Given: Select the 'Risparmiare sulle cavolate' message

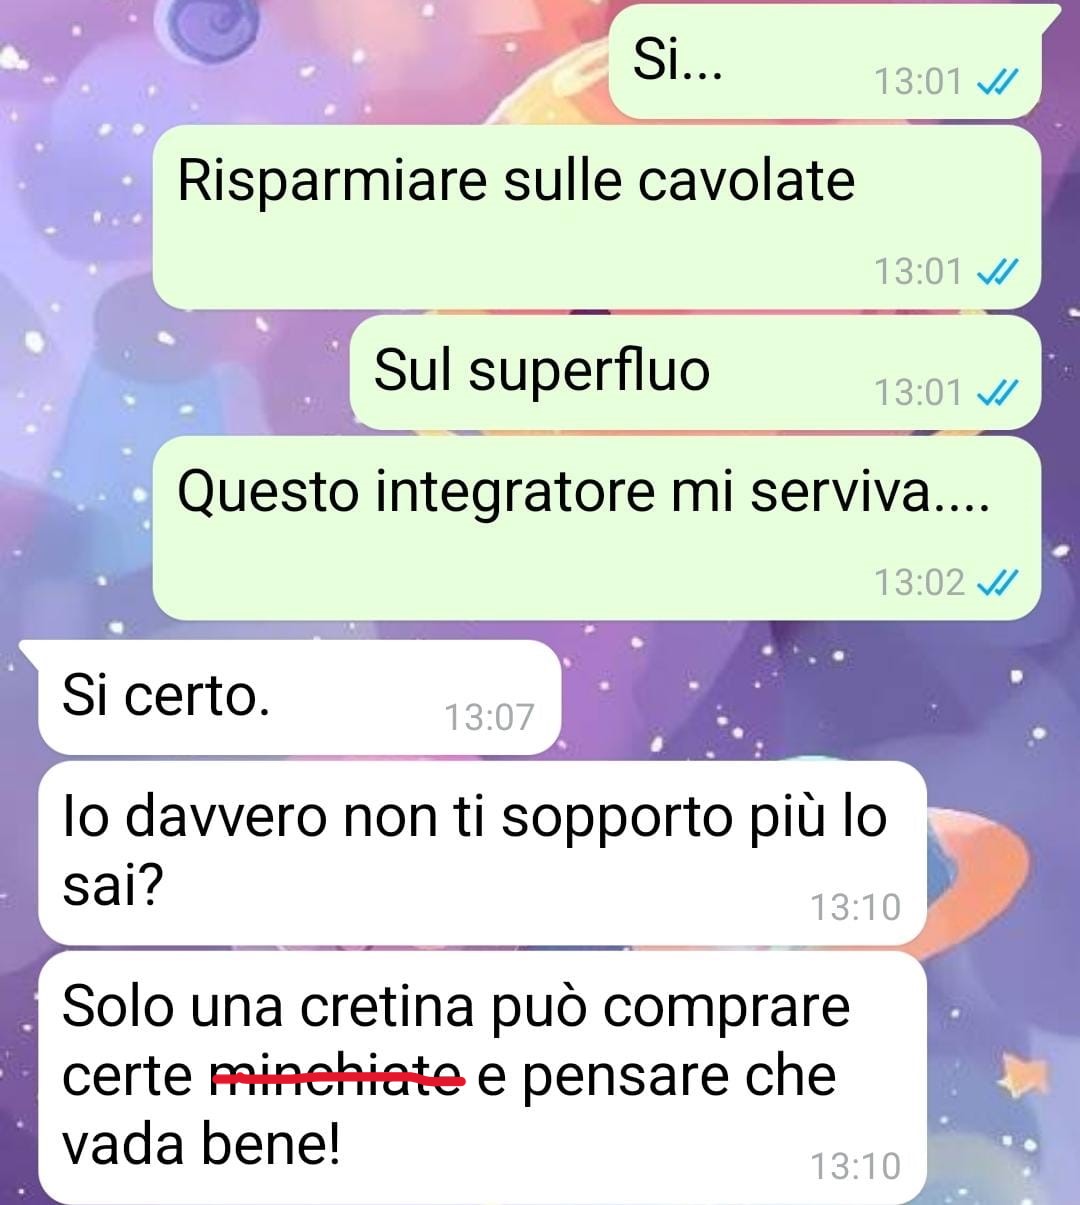Looking at the screenshot, I should (597, 217).
